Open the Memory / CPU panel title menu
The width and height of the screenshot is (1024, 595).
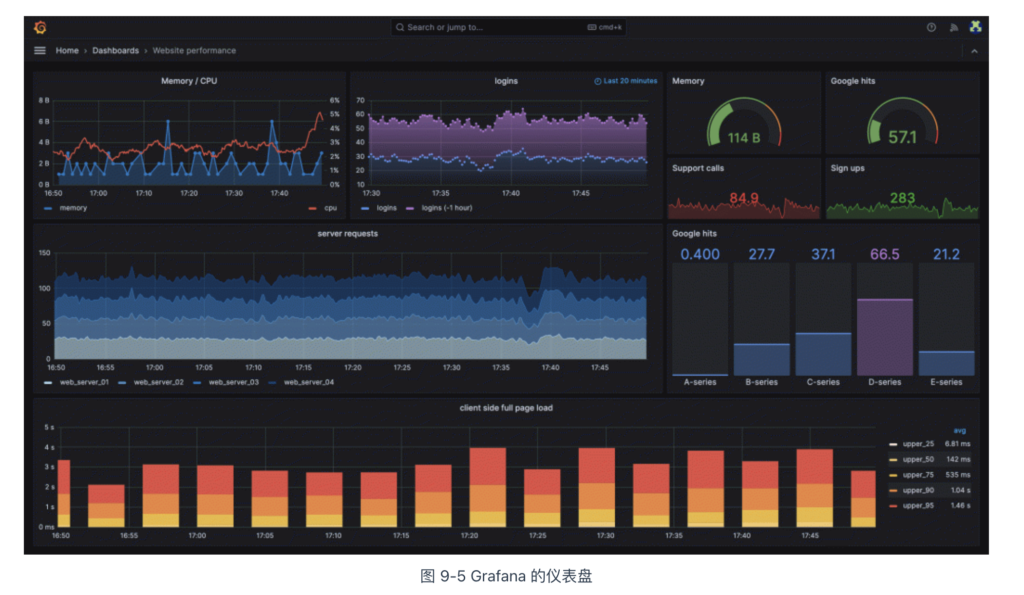(x=189, y=81)
